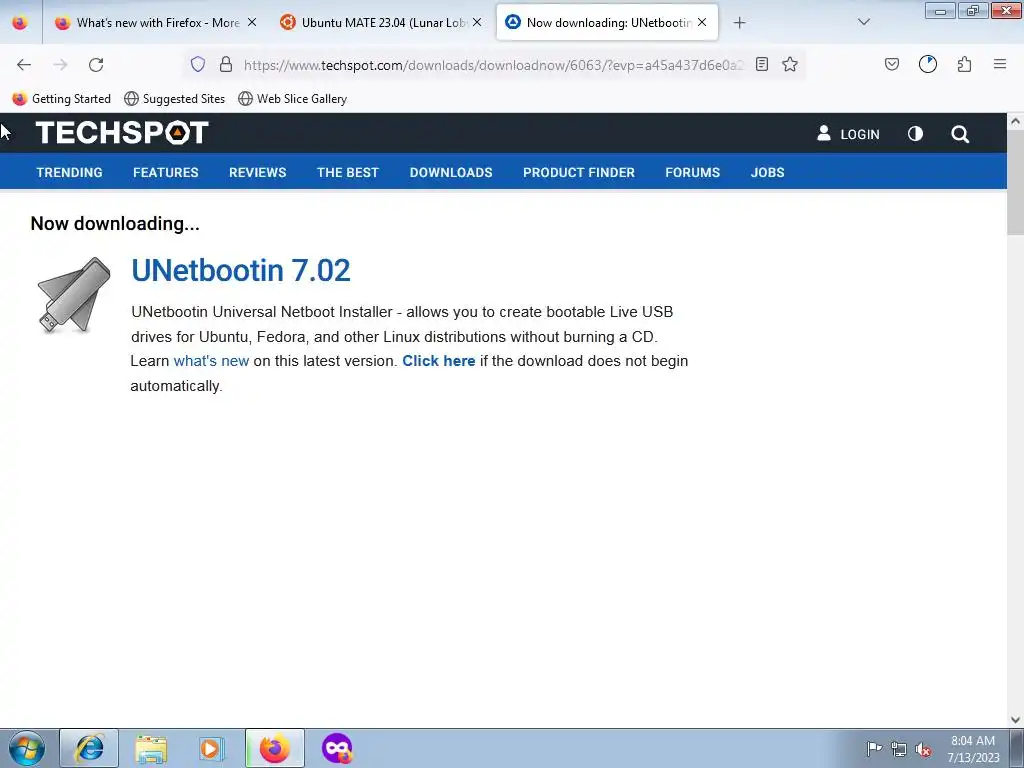Open the PRODUCT FINDER menu item
This screenshot has height=768, width=1024.
579,172
